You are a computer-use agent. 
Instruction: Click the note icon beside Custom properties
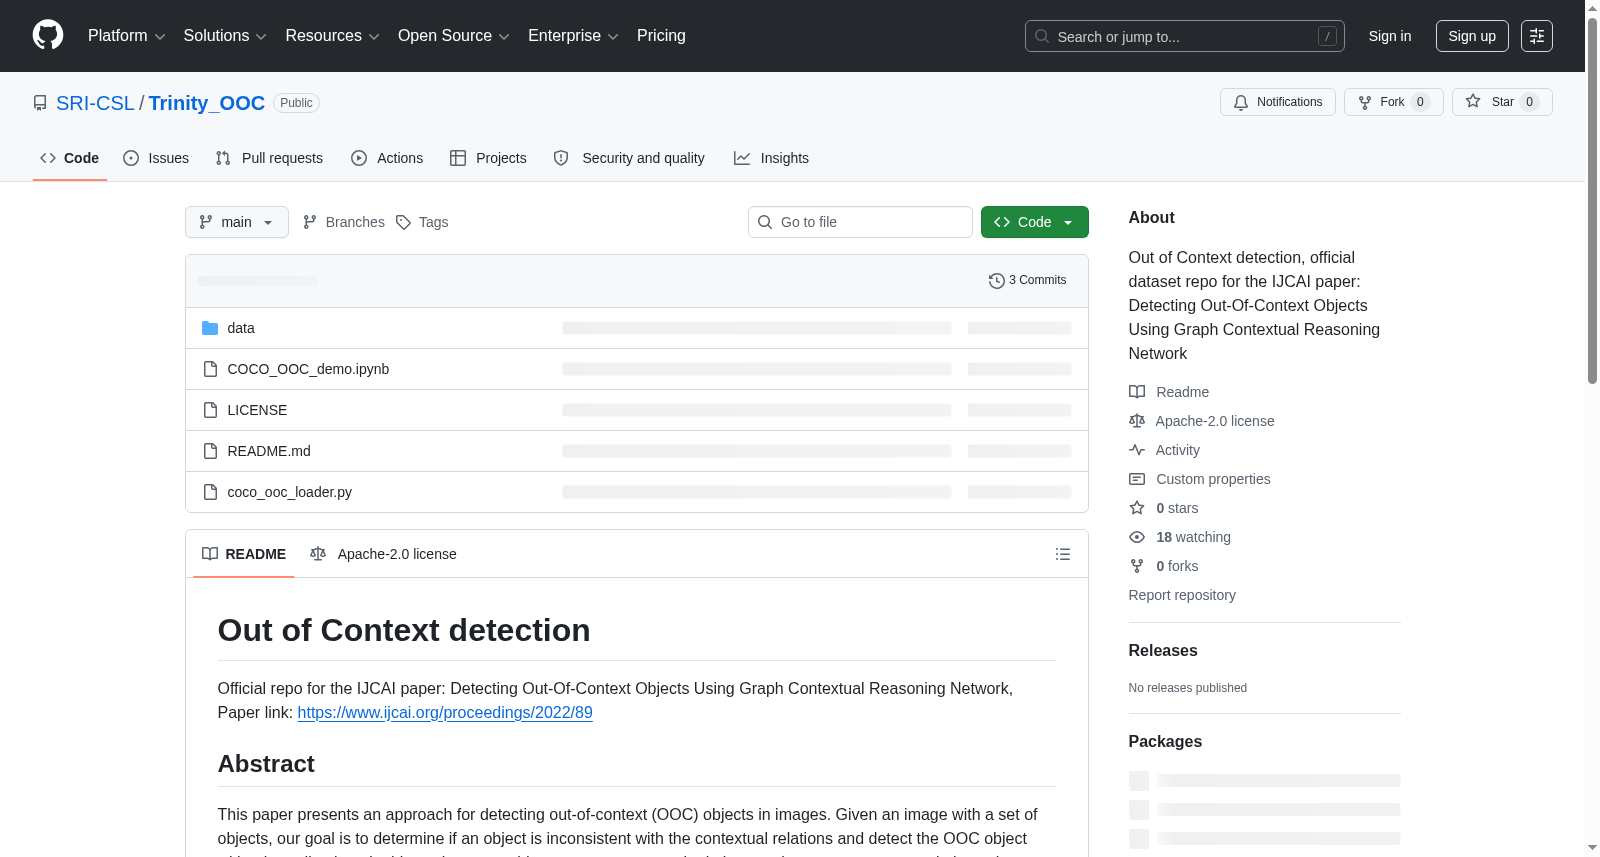point(1137,479)
